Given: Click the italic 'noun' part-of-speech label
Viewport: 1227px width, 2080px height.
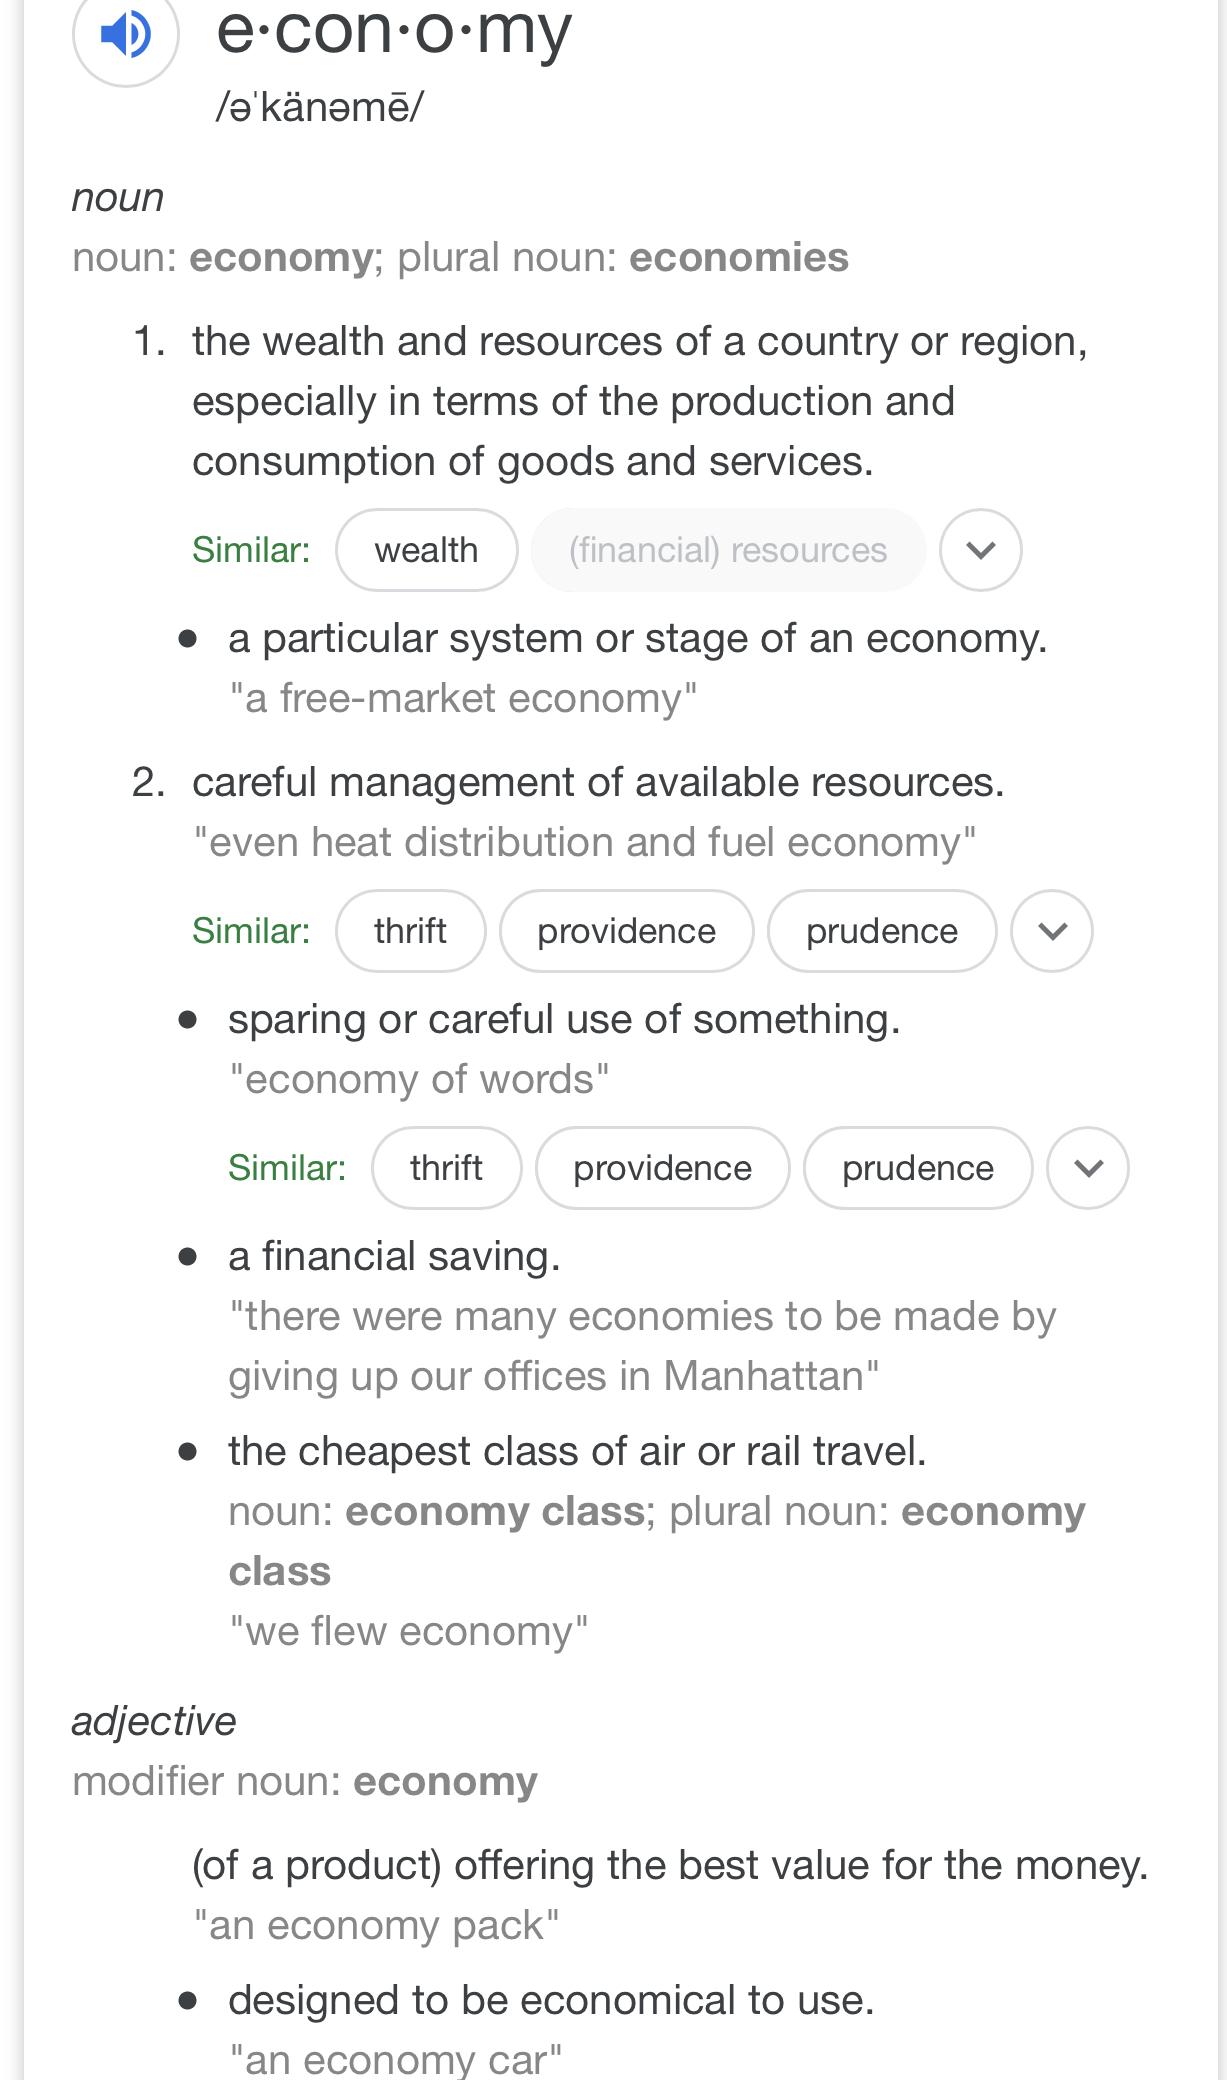Looking at the screenshot, I should (118, 198).
